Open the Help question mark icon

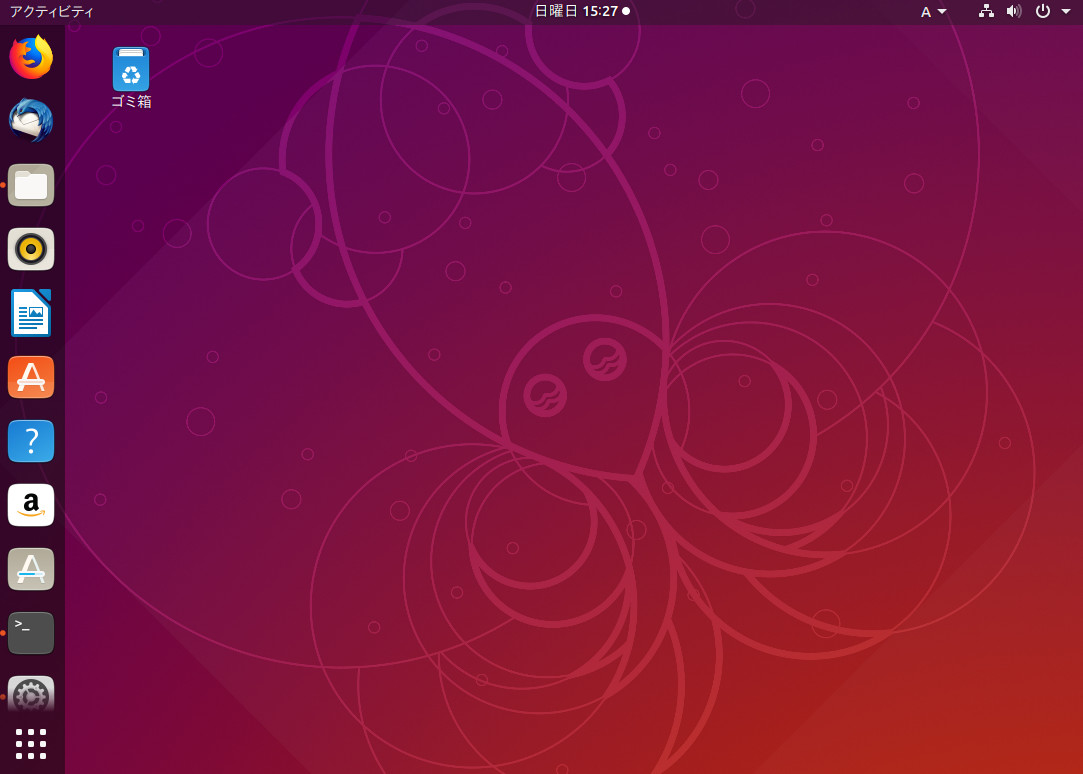pos(31,441)
